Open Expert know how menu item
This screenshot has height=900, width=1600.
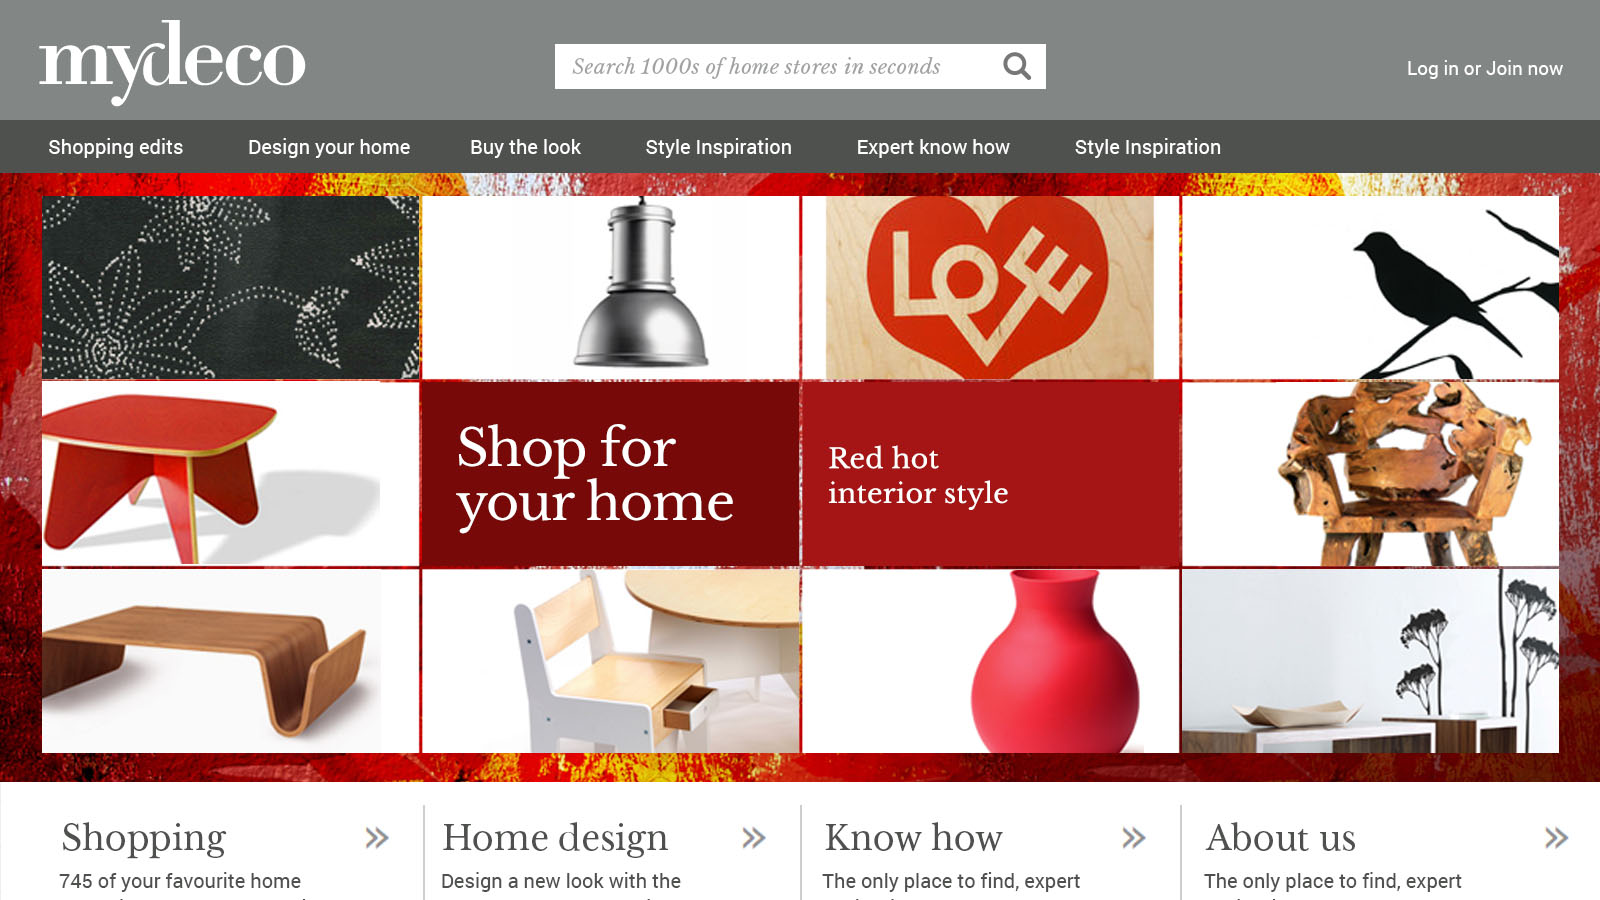point(933,147)
